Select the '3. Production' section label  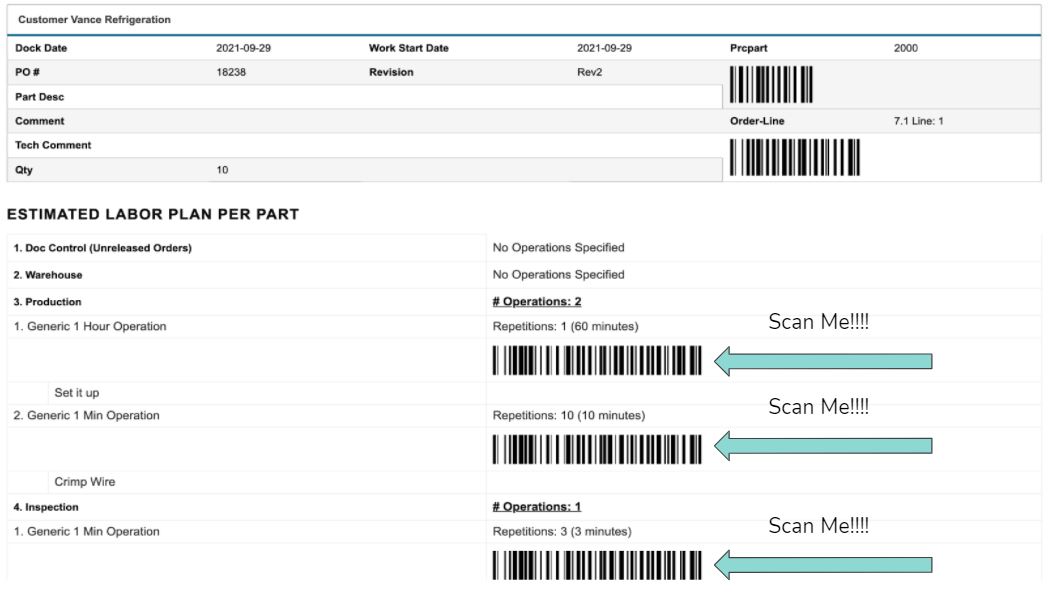[x=47, y=302]
